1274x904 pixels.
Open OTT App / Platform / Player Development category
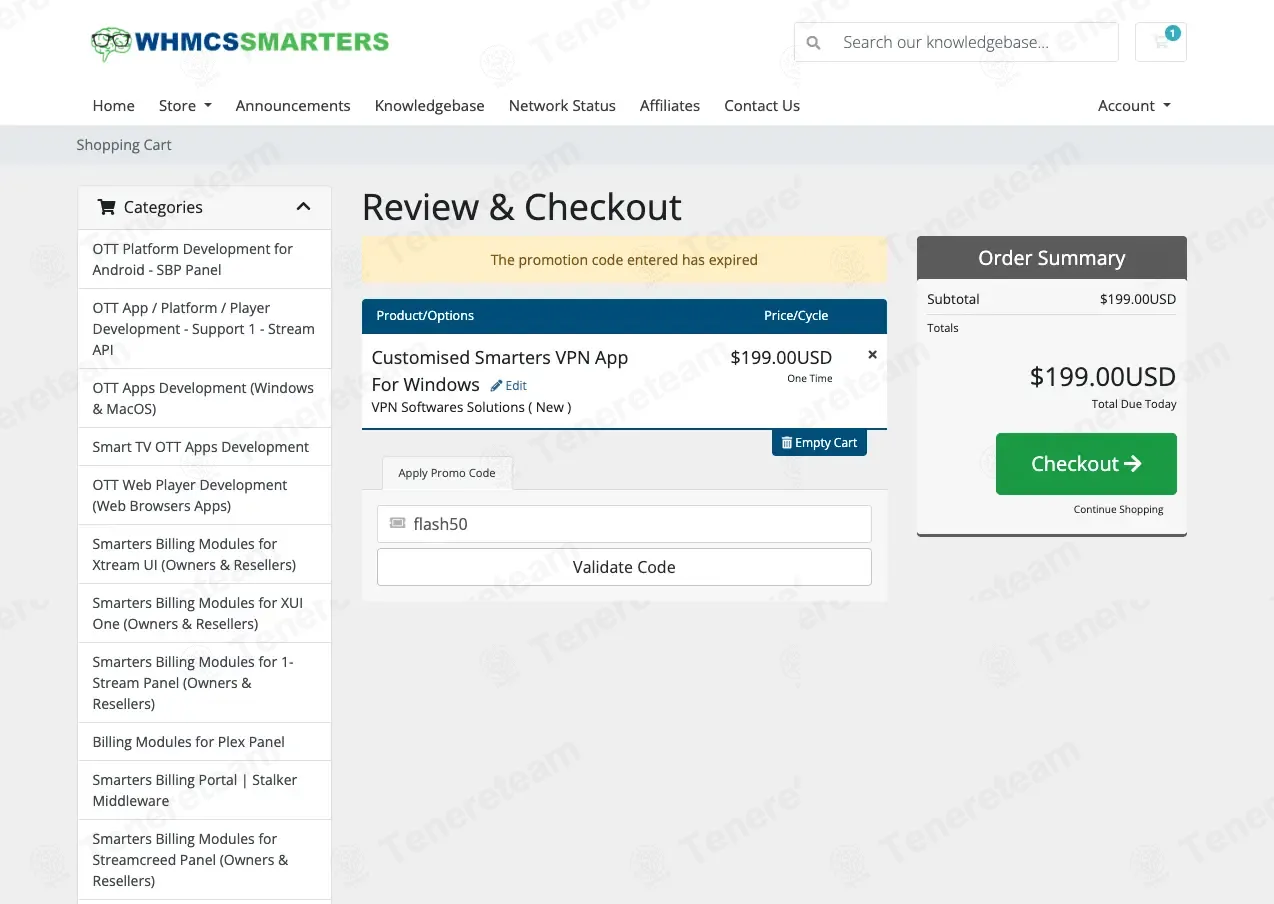tap(204, 329)
